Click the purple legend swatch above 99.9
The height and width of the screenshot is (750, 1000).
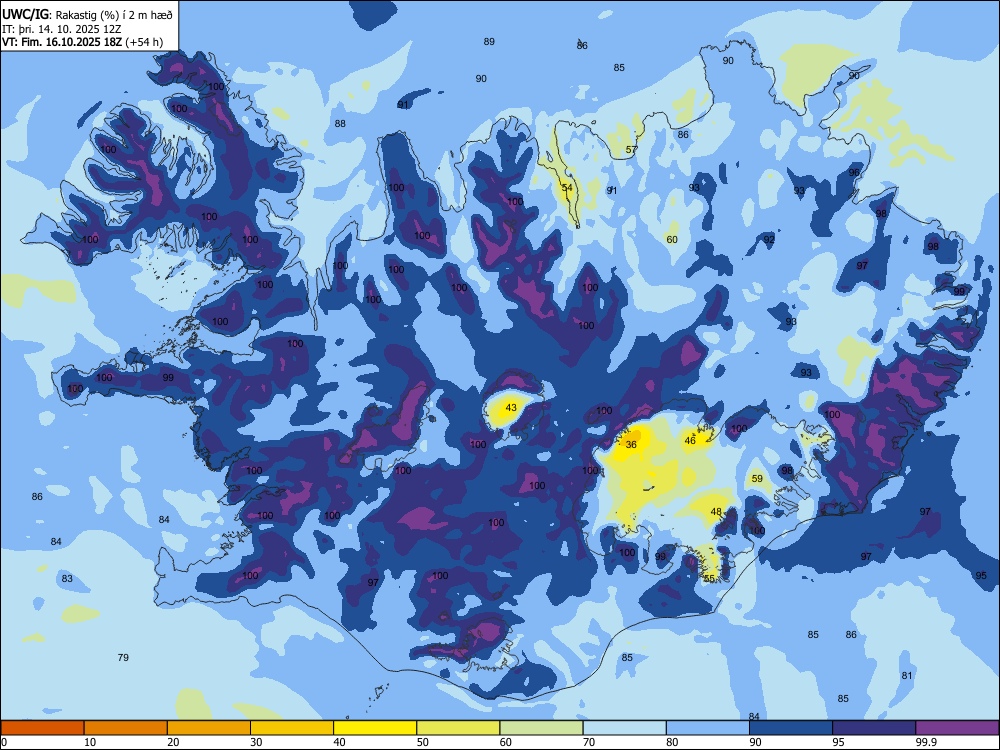coord(957,728)
